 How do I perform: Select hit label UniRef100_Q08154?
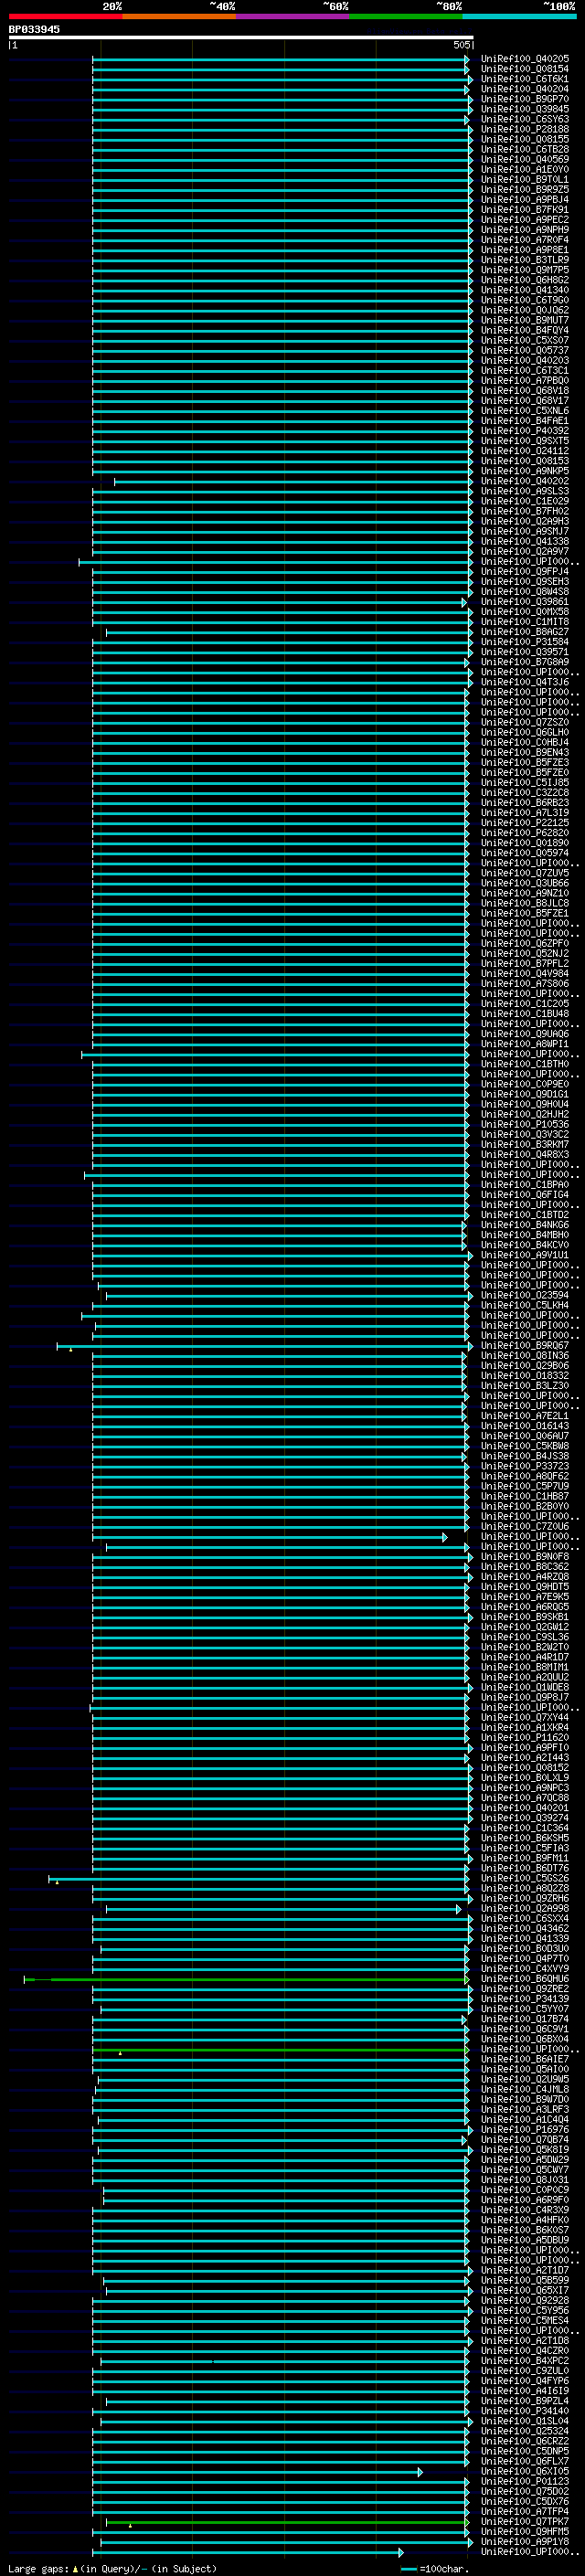point(525,69)
